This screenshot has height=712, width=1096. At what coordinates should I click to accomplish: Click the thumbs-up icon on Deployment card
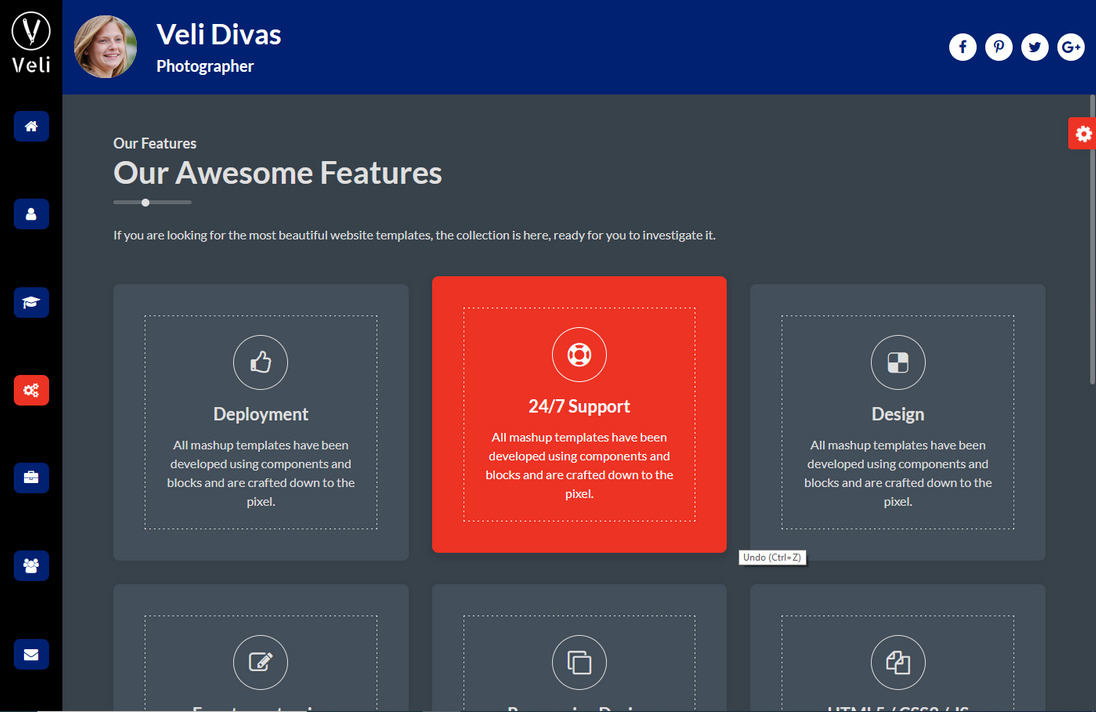click(261, 362)
